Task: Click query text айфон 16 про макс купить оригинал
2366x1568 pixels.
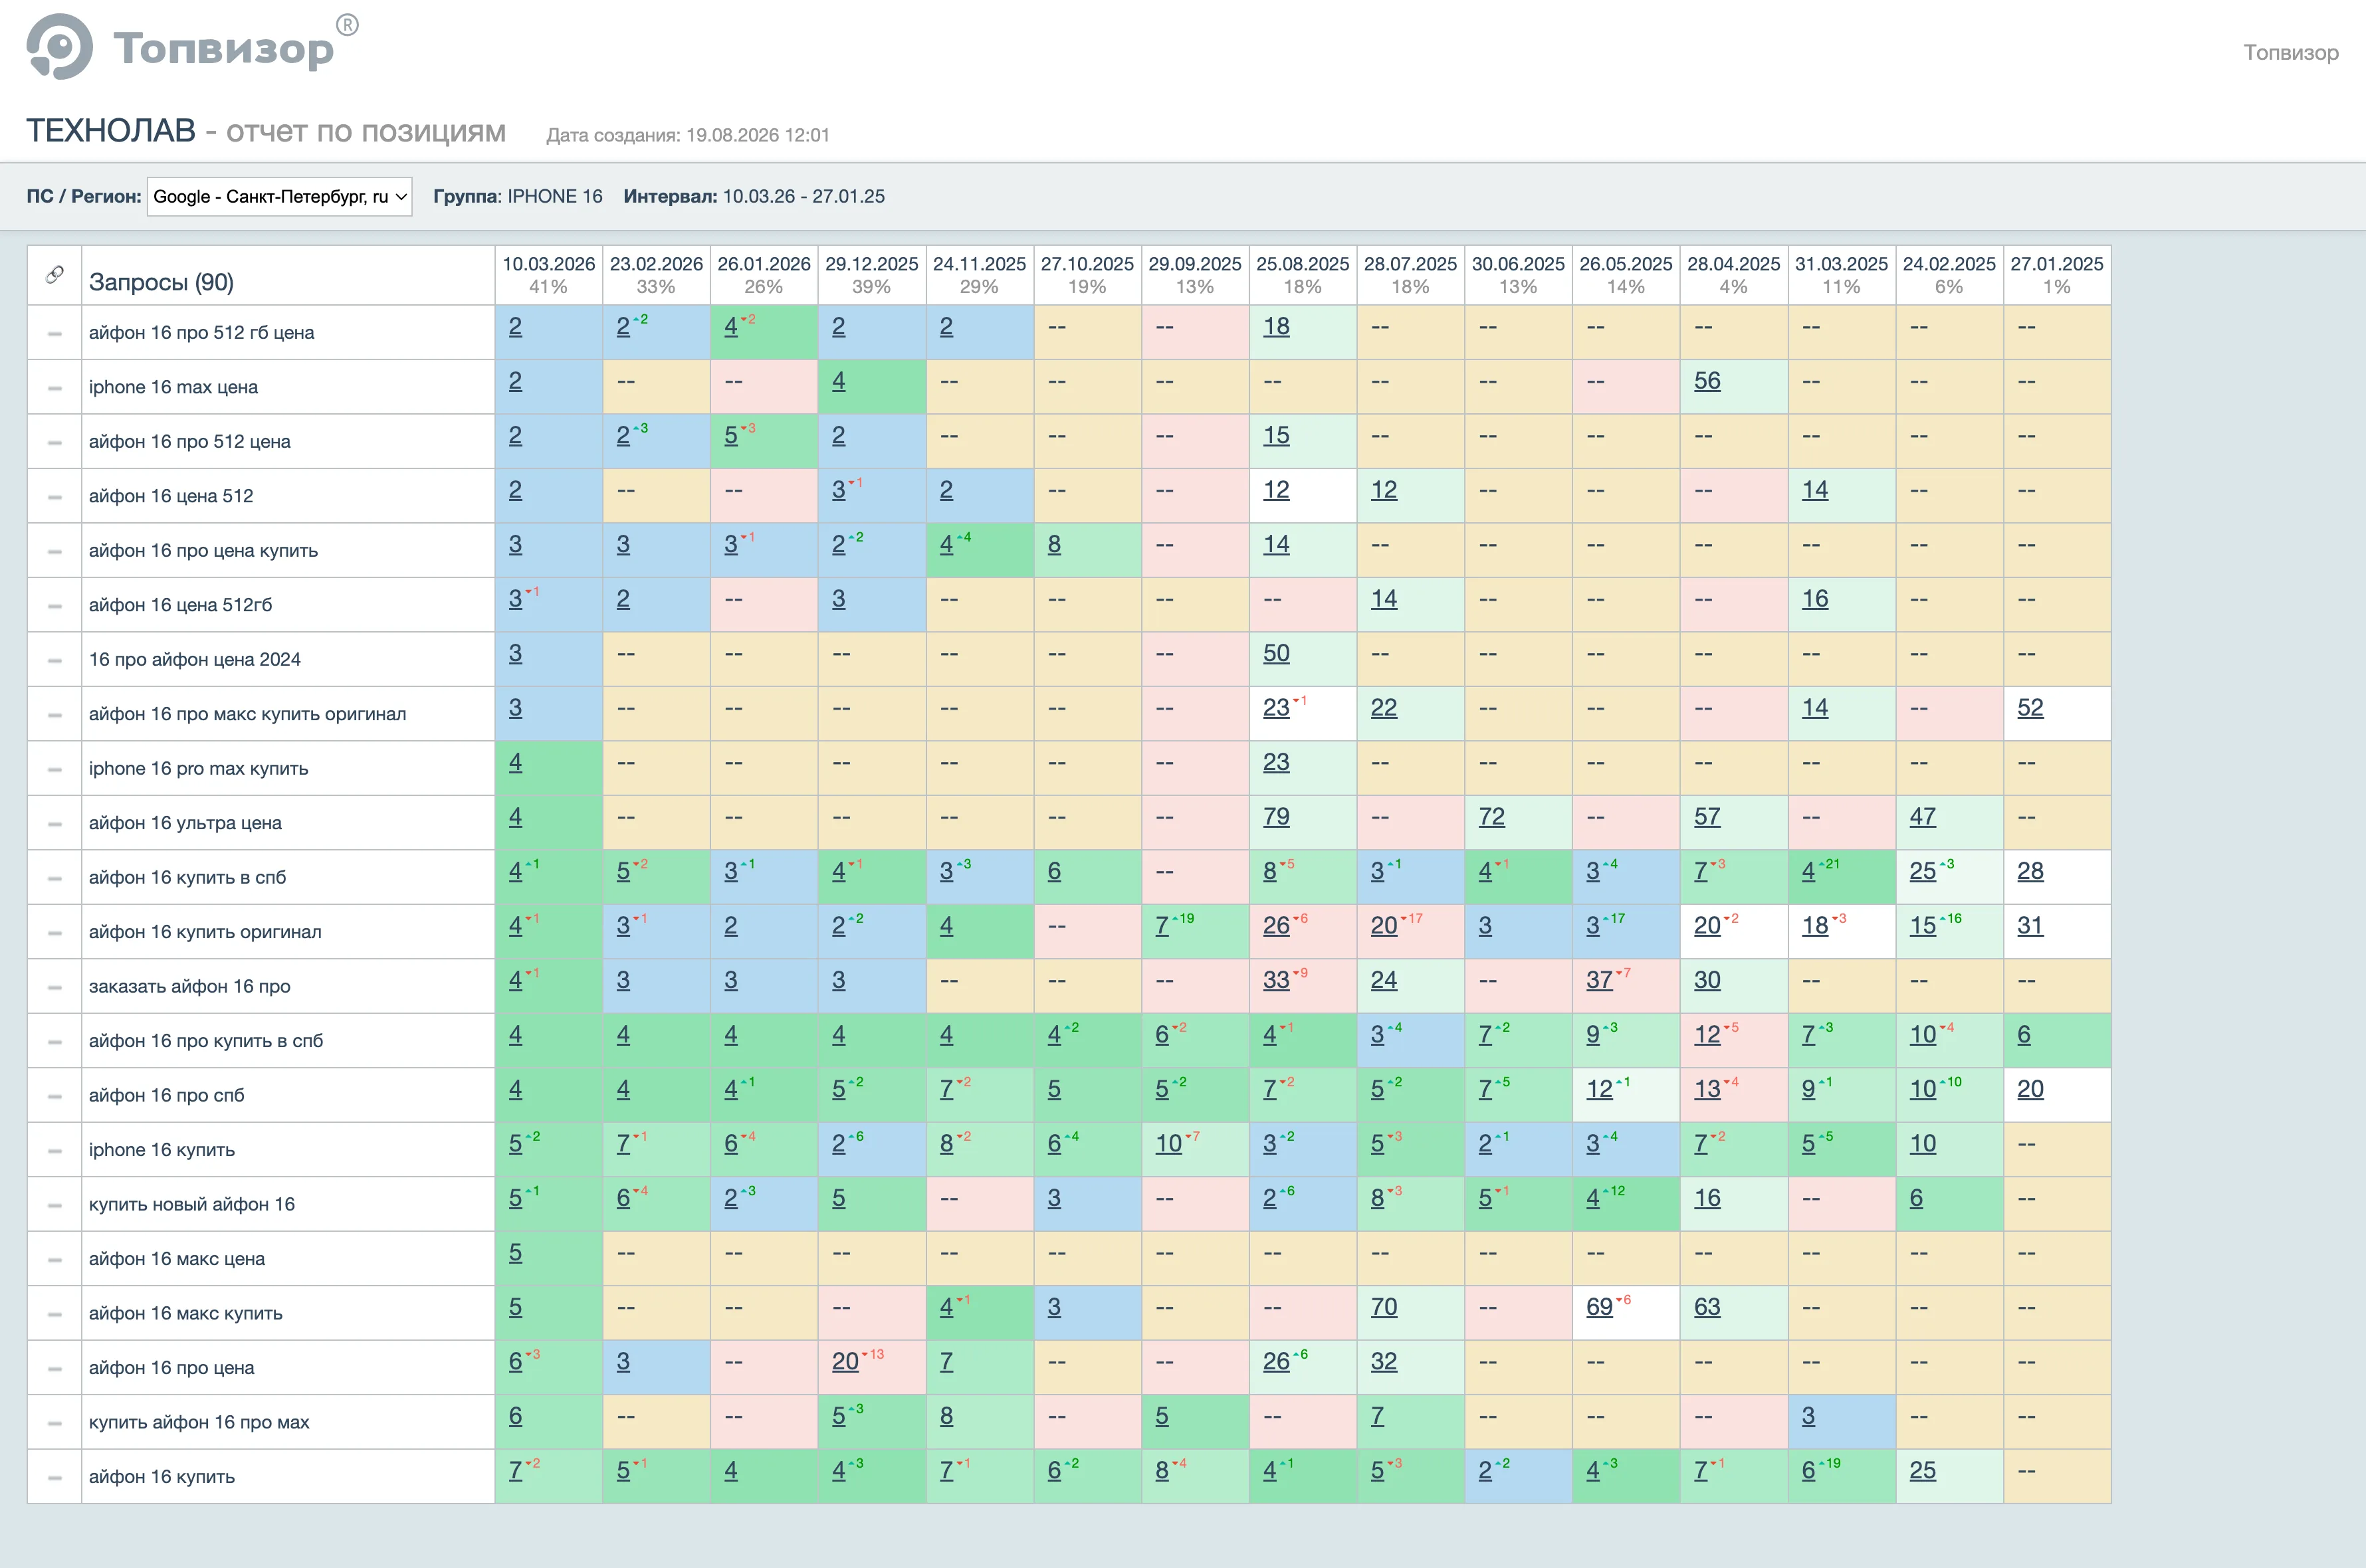Action: pyautogui.click(x=247, y=714)
